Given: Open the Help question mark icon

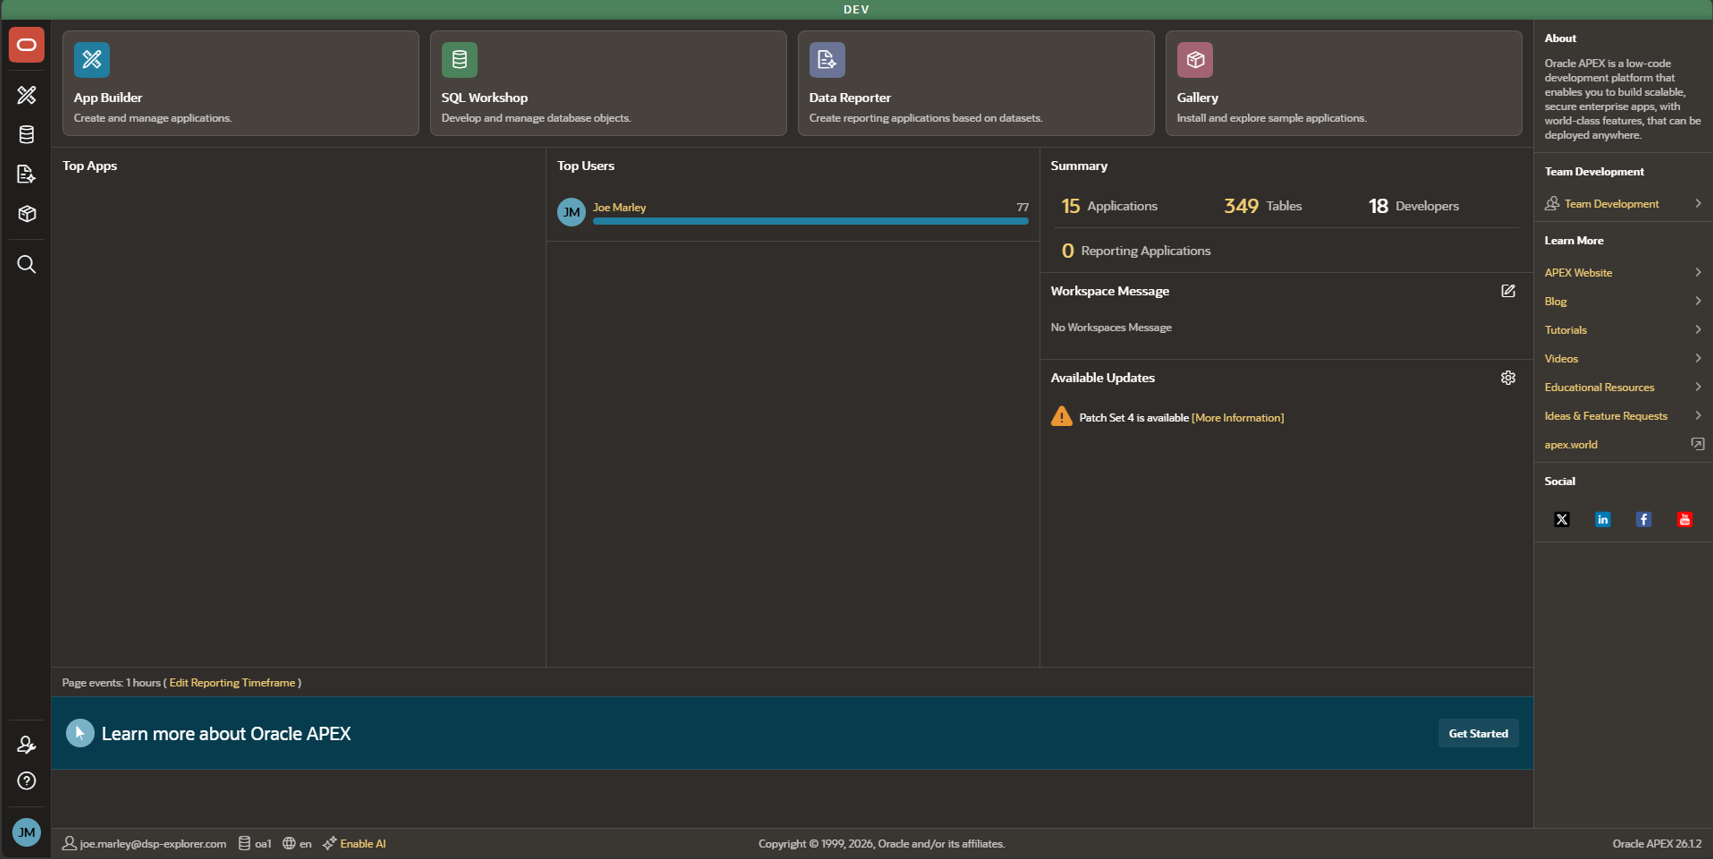Looking at the screenshot, I should 27,781.
